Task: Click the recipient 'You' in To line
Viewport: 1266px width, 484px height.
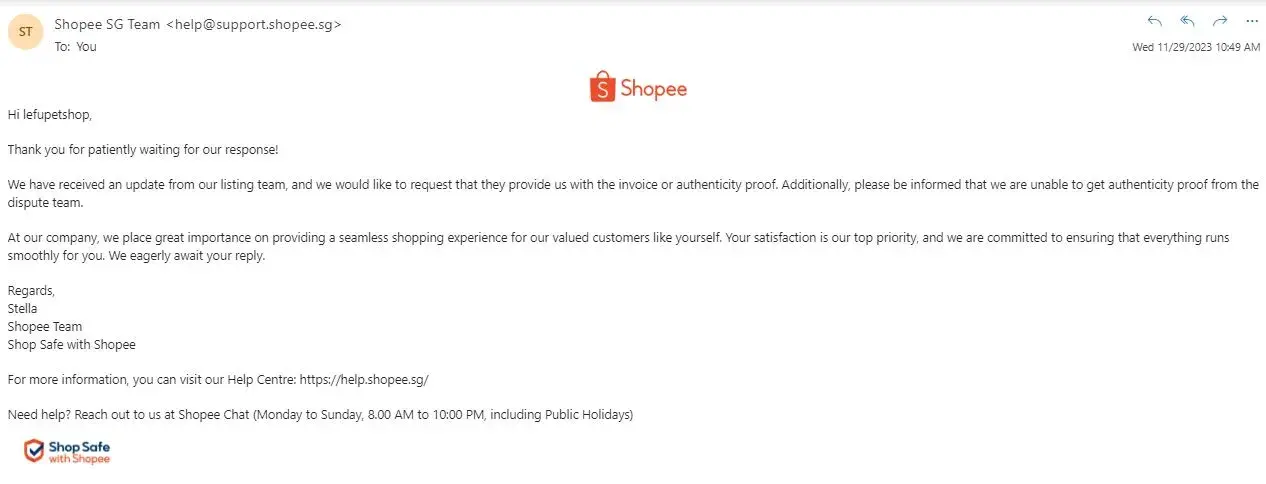Action: point(87,46)
